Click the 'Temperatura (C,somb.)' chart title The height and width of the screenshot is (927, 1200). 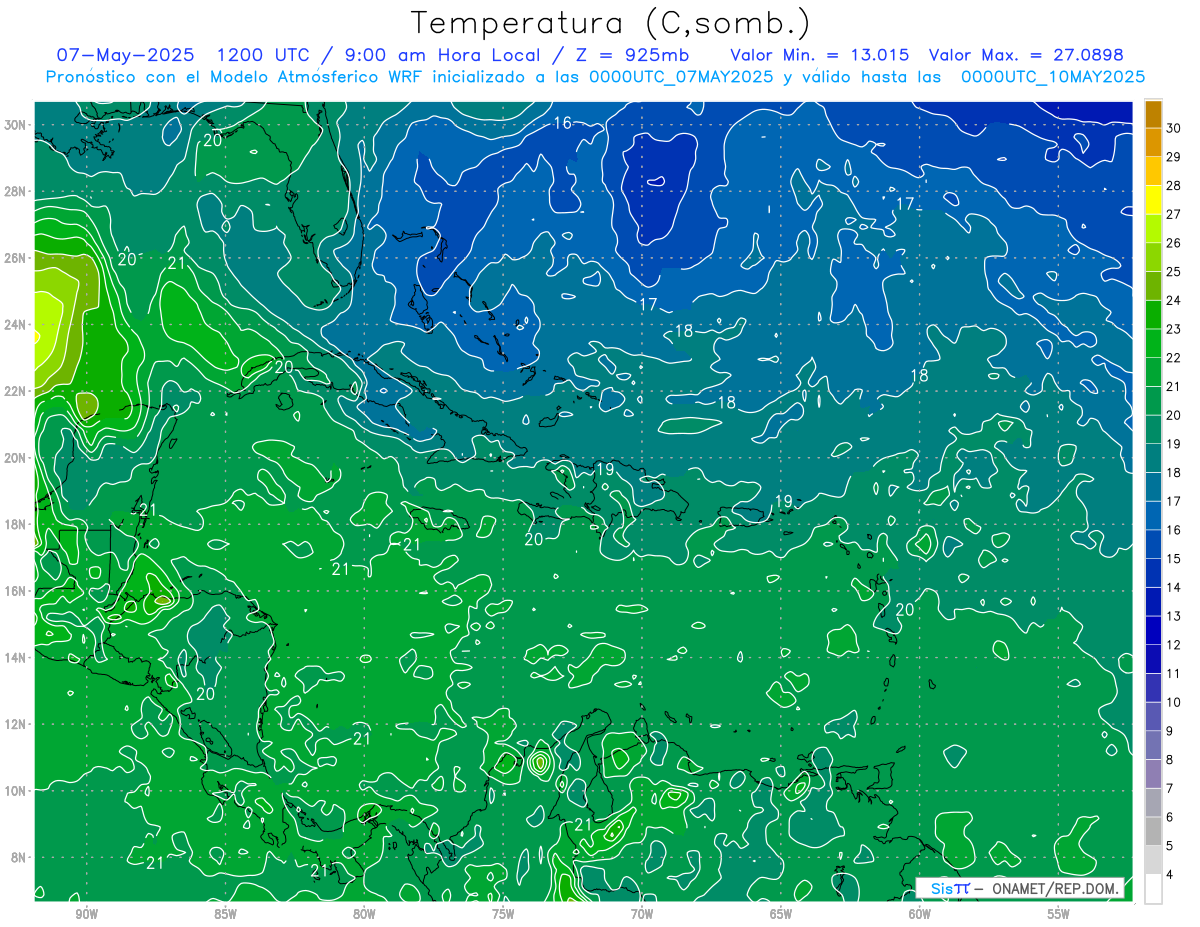610,23
